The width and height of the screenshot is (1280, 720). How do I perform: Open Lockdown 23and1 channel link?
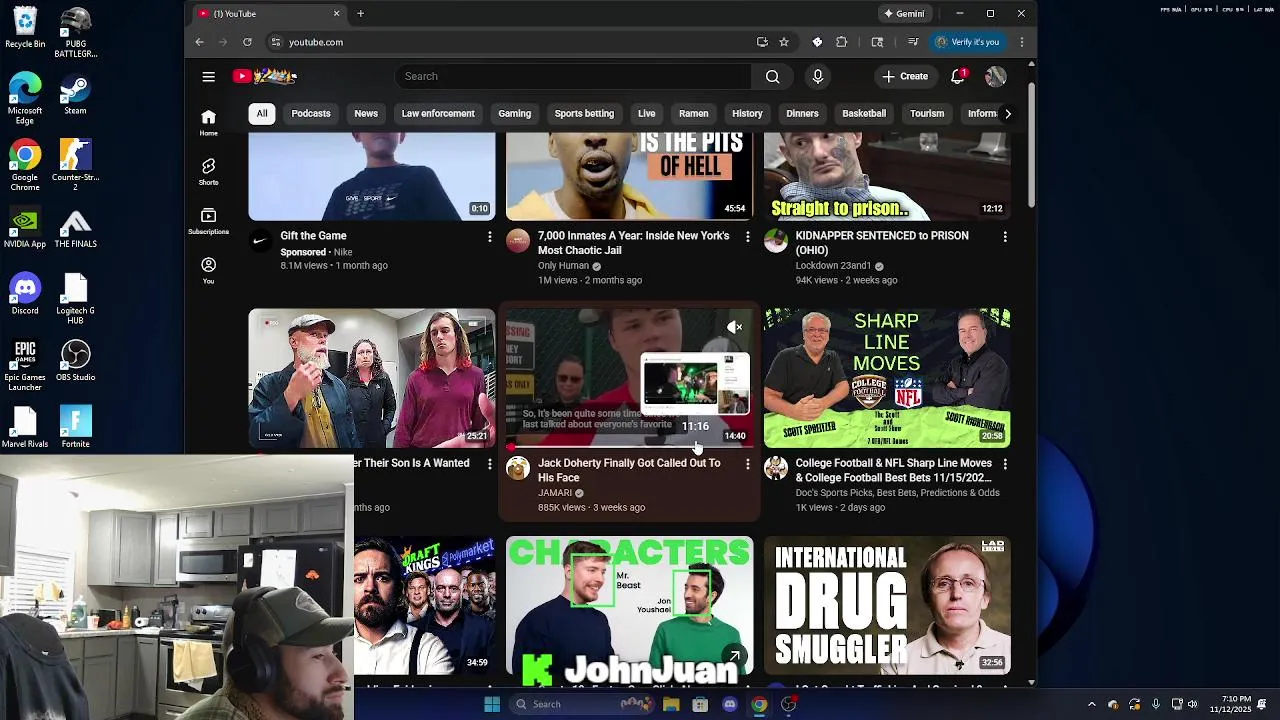833,266
